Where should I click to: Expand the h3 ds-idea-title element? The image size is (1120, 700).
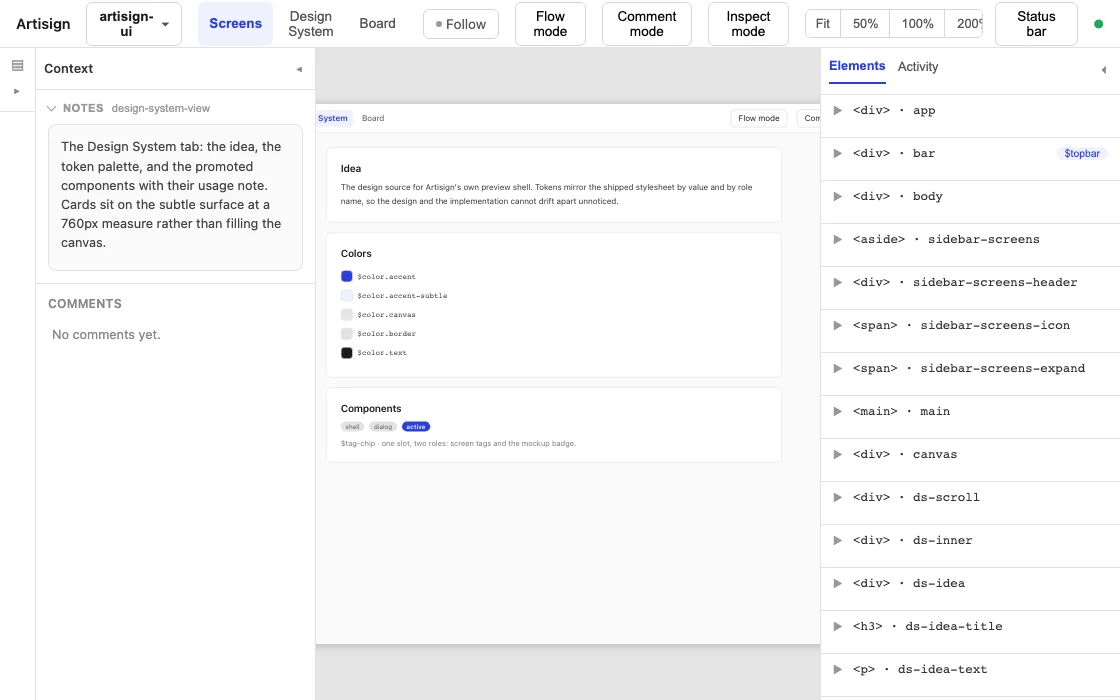pos(837,626)
